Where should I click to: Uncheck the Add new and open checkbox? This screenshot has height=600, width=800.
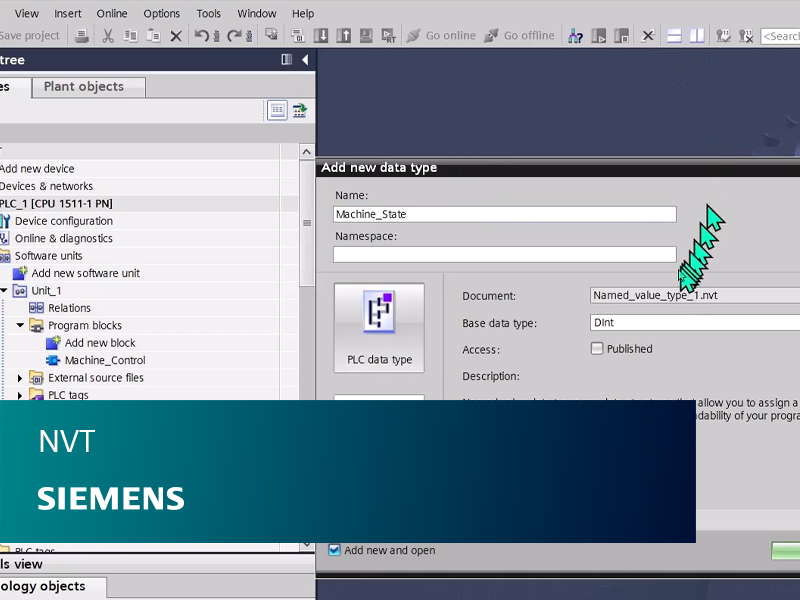334,550
